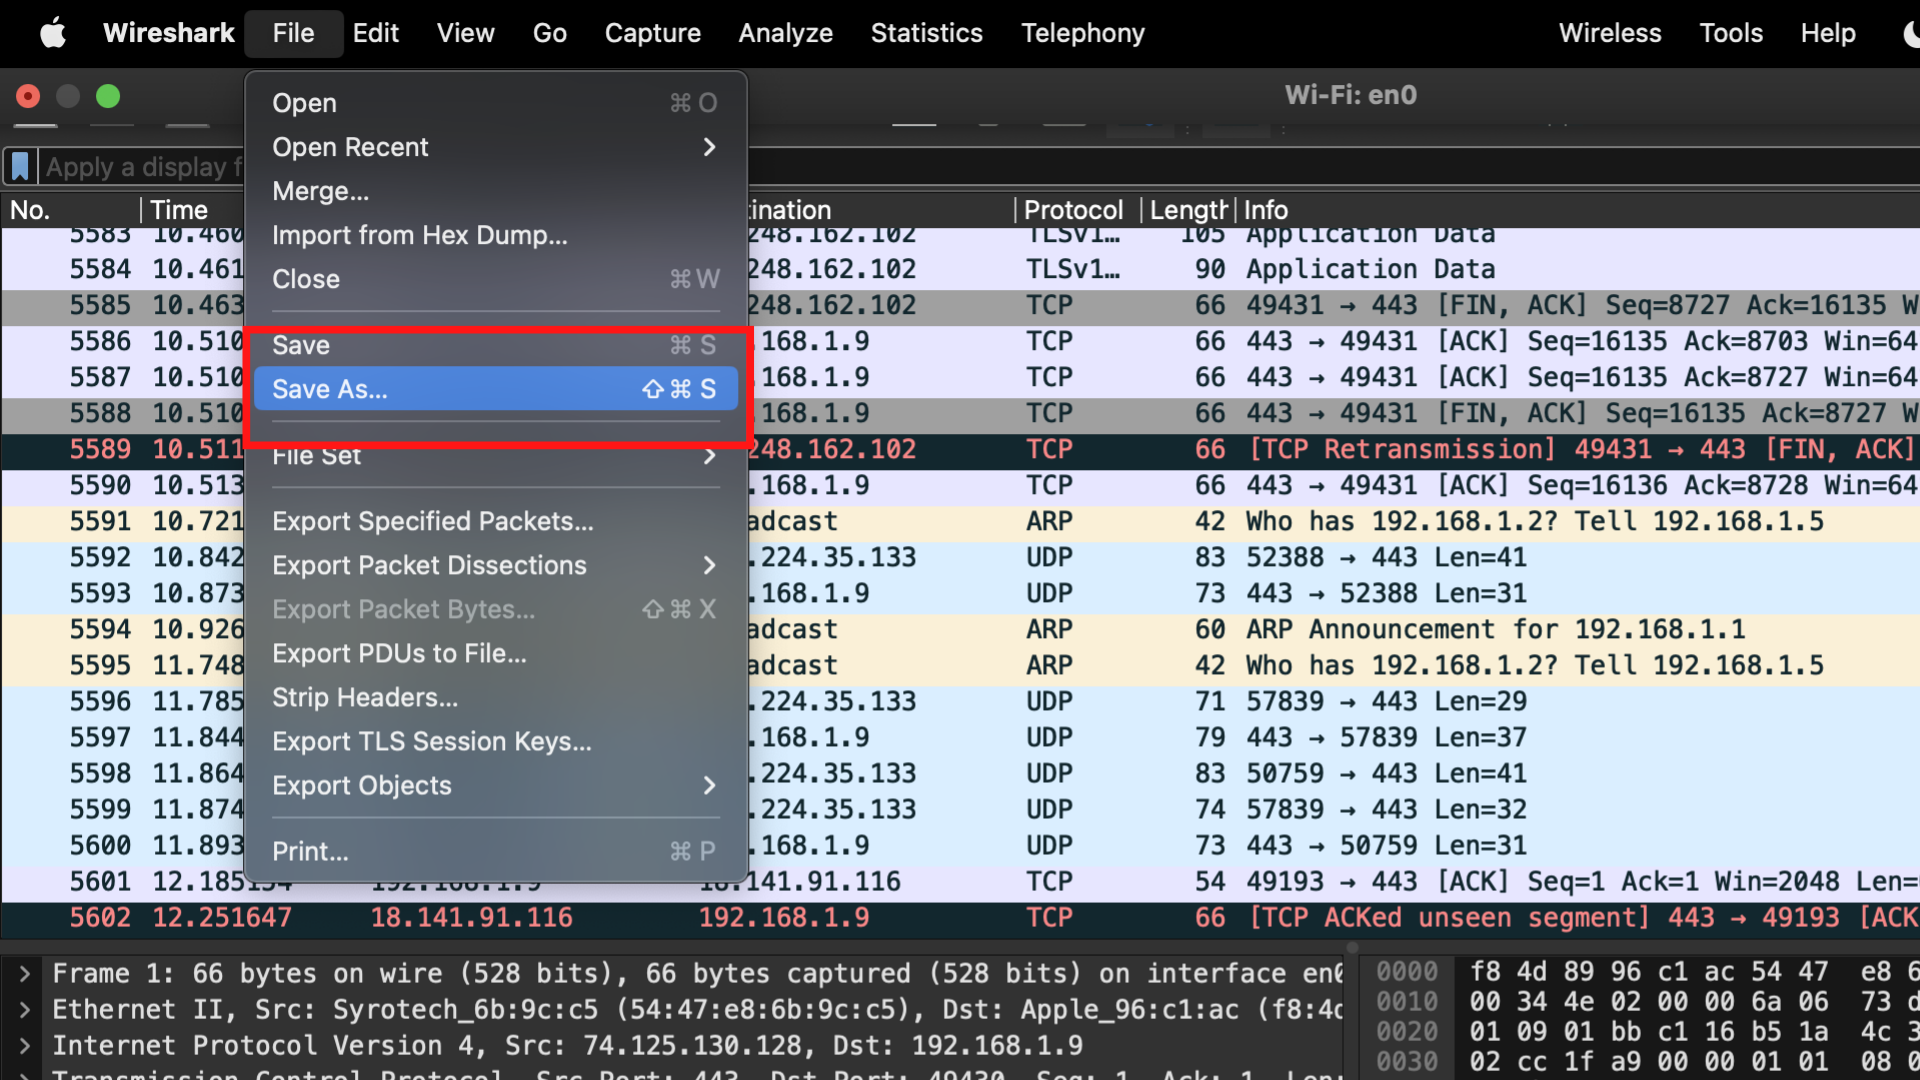Expand the File Set submenu
The image size is (1920, 1080).
(495, 455)
